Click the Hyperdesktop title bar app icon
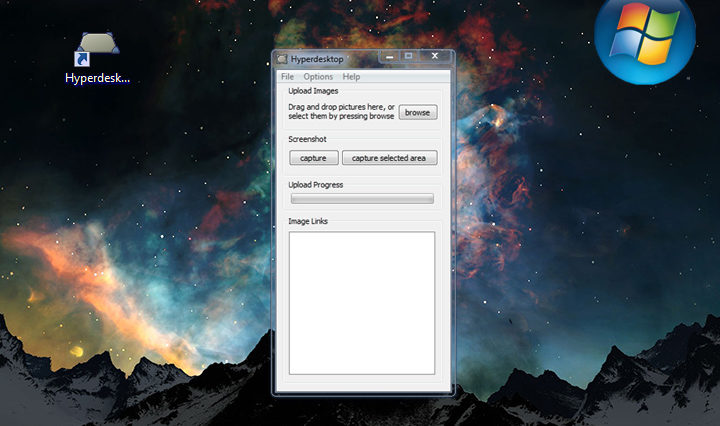Viewport: 720px width, 426px height. pos(281,59)
